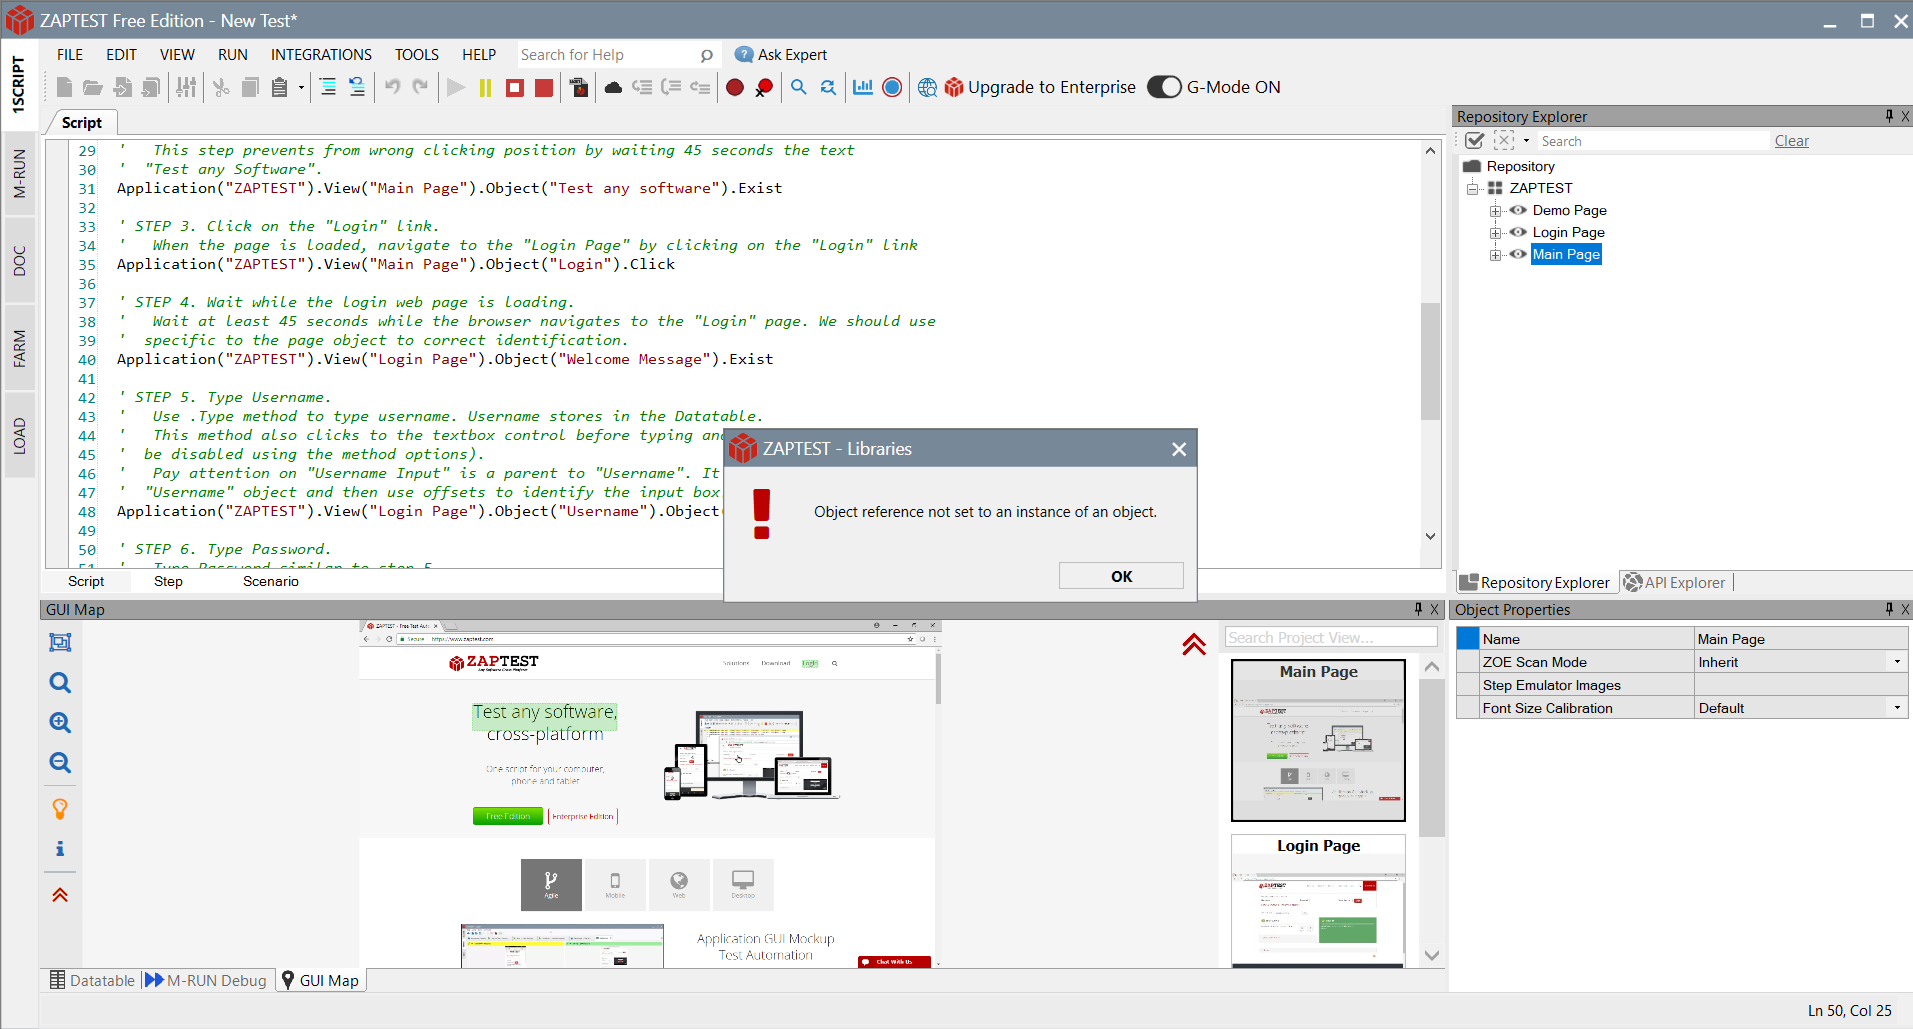The height and width of the screenshot is (1029, 1913).
Task: Expand the Login Page tree node
Action: 1496,233
